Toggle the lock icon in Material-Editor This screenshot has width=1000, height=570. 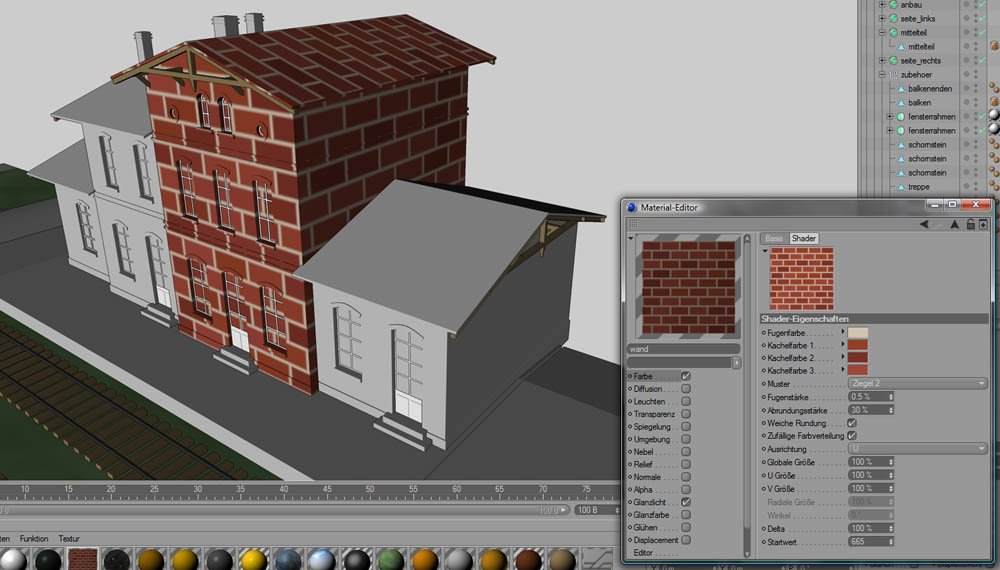(x=970, y=225)
